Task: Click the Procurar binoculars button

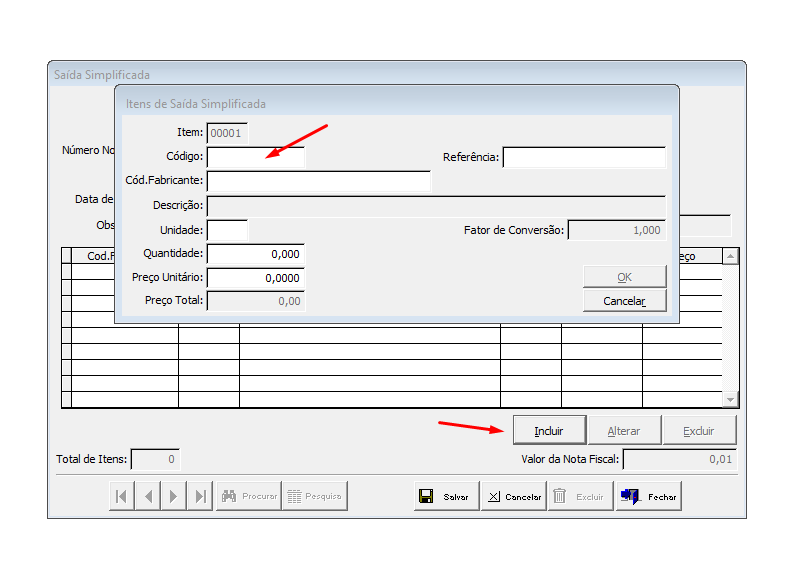Action: pos(248,496)
